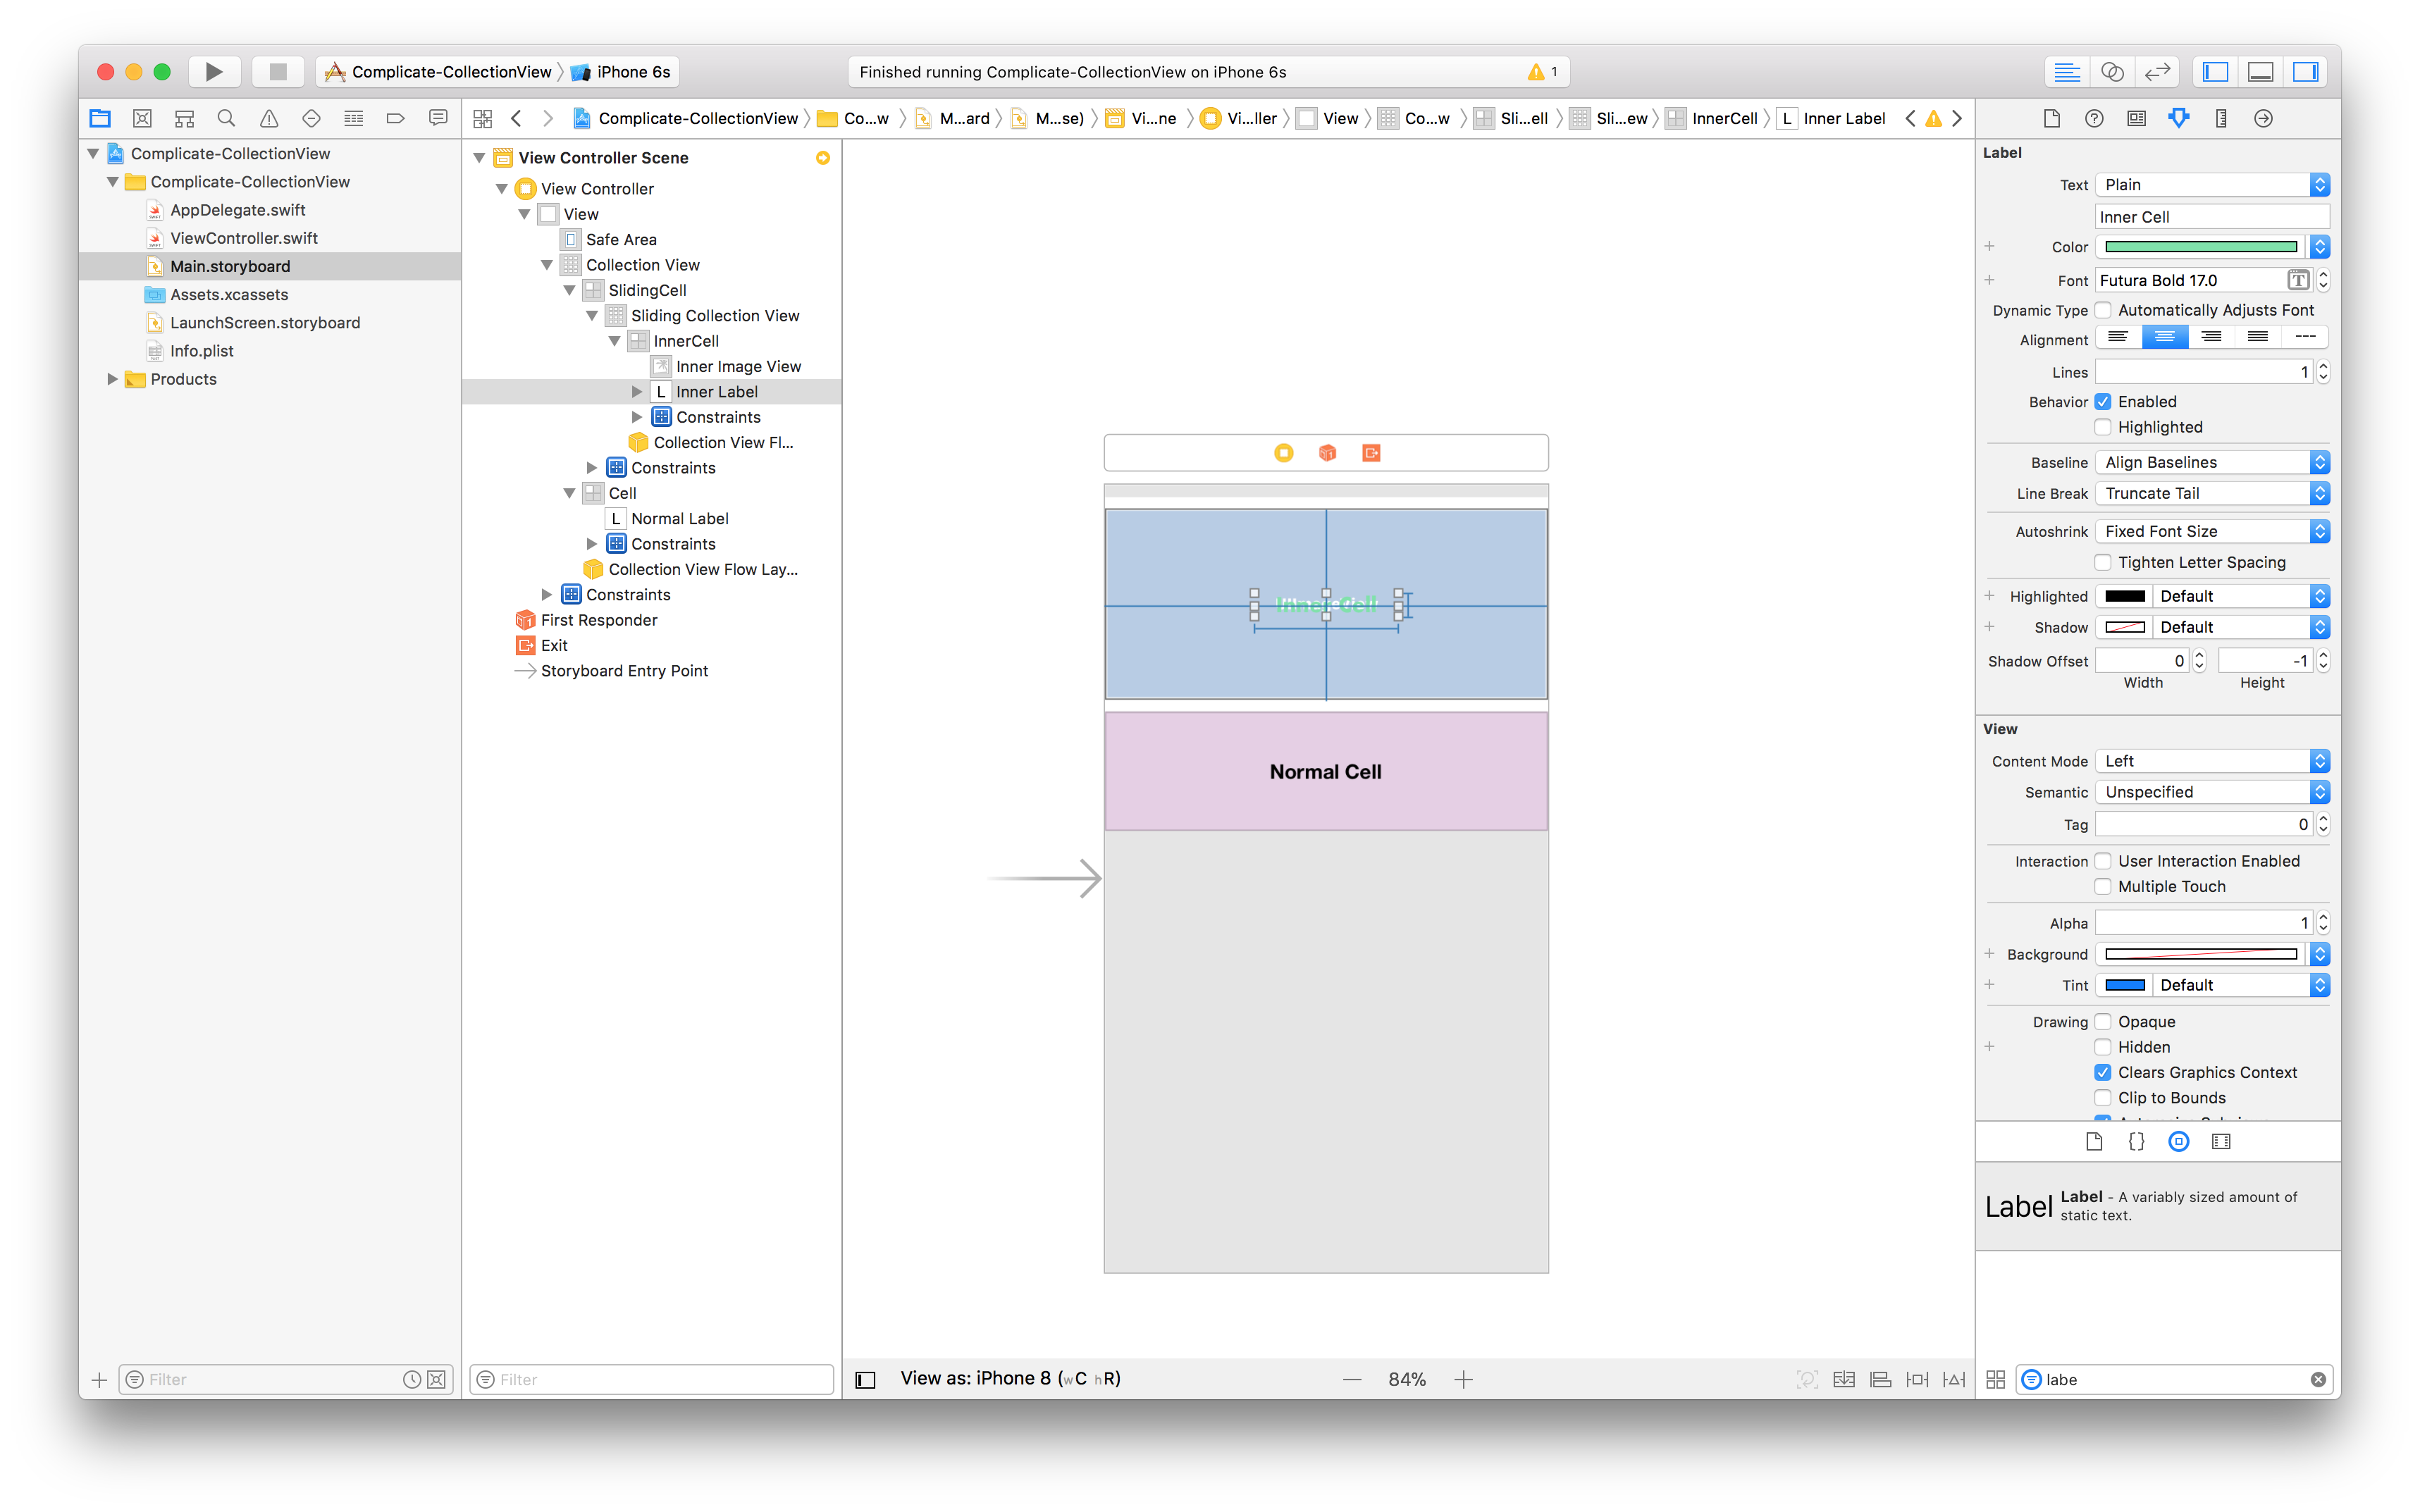Enable Tighten Letter Spacing
The image size is (2420, 1512).
(x=2103, y=562)
